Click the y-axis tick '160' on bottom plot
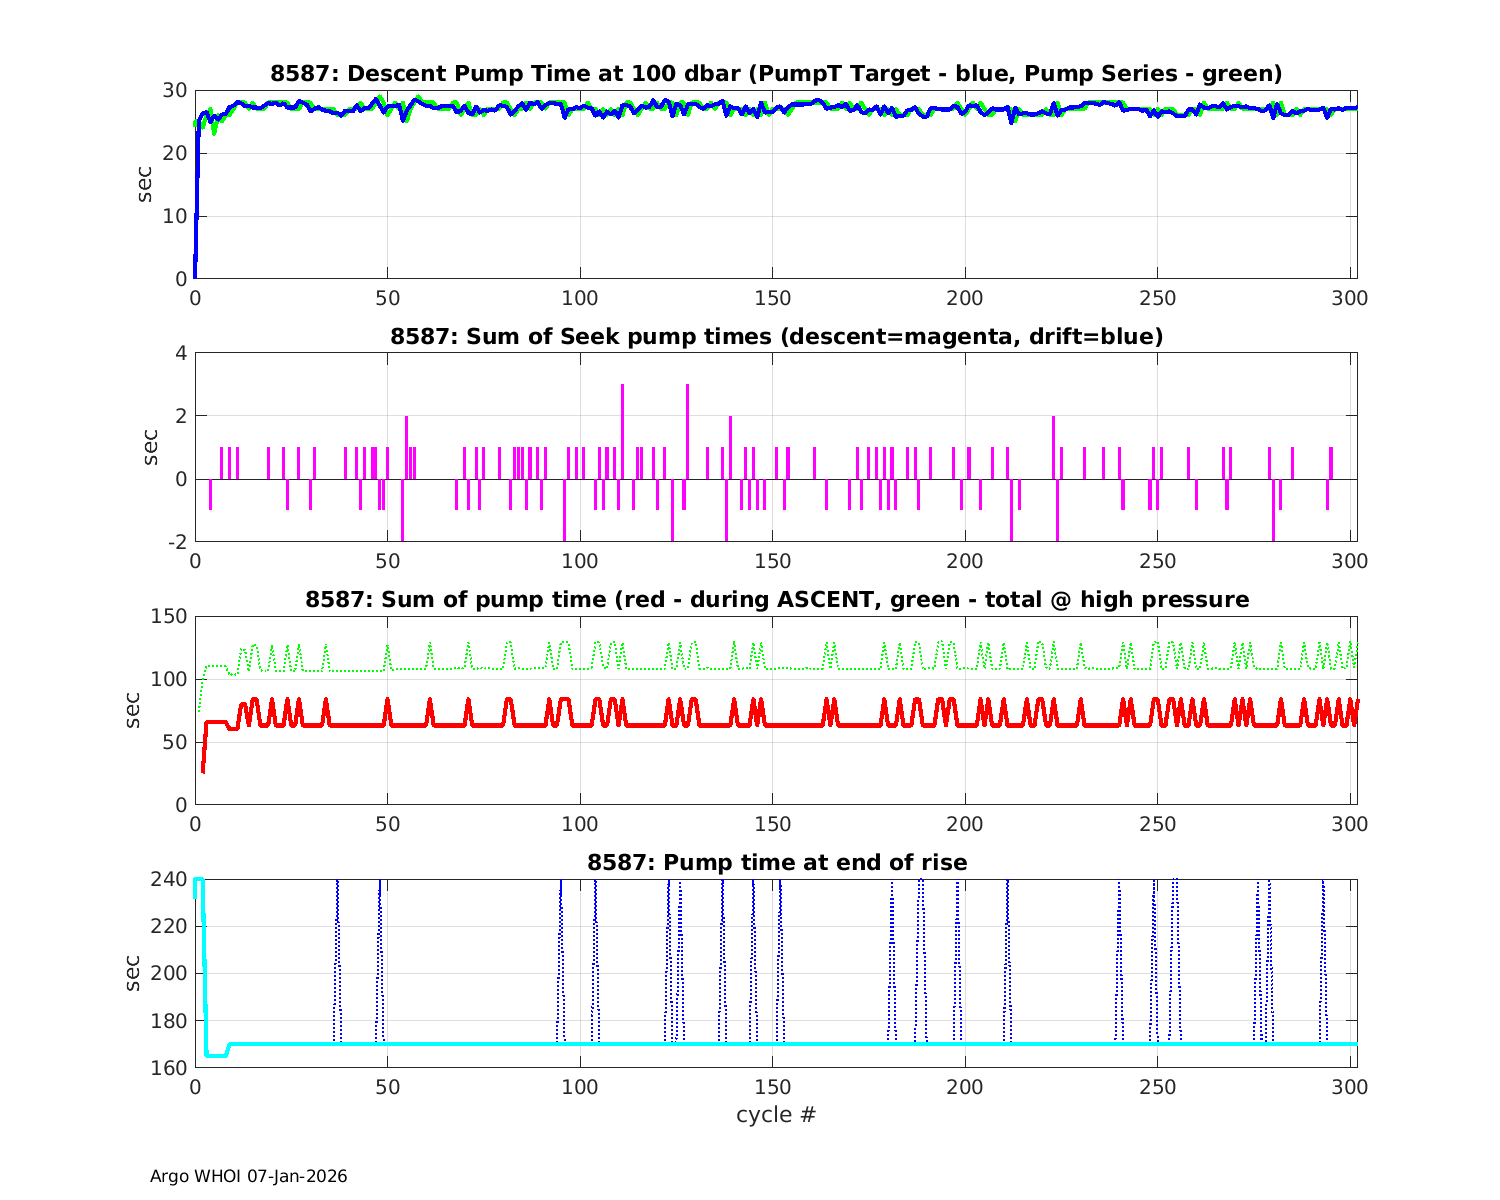Viewport: 1500px width, 1200px height. [x=169, y=1068]
